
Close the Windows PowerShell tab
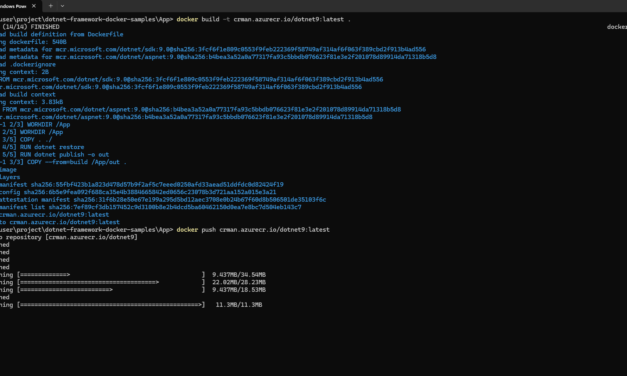[x=34, y=6]
